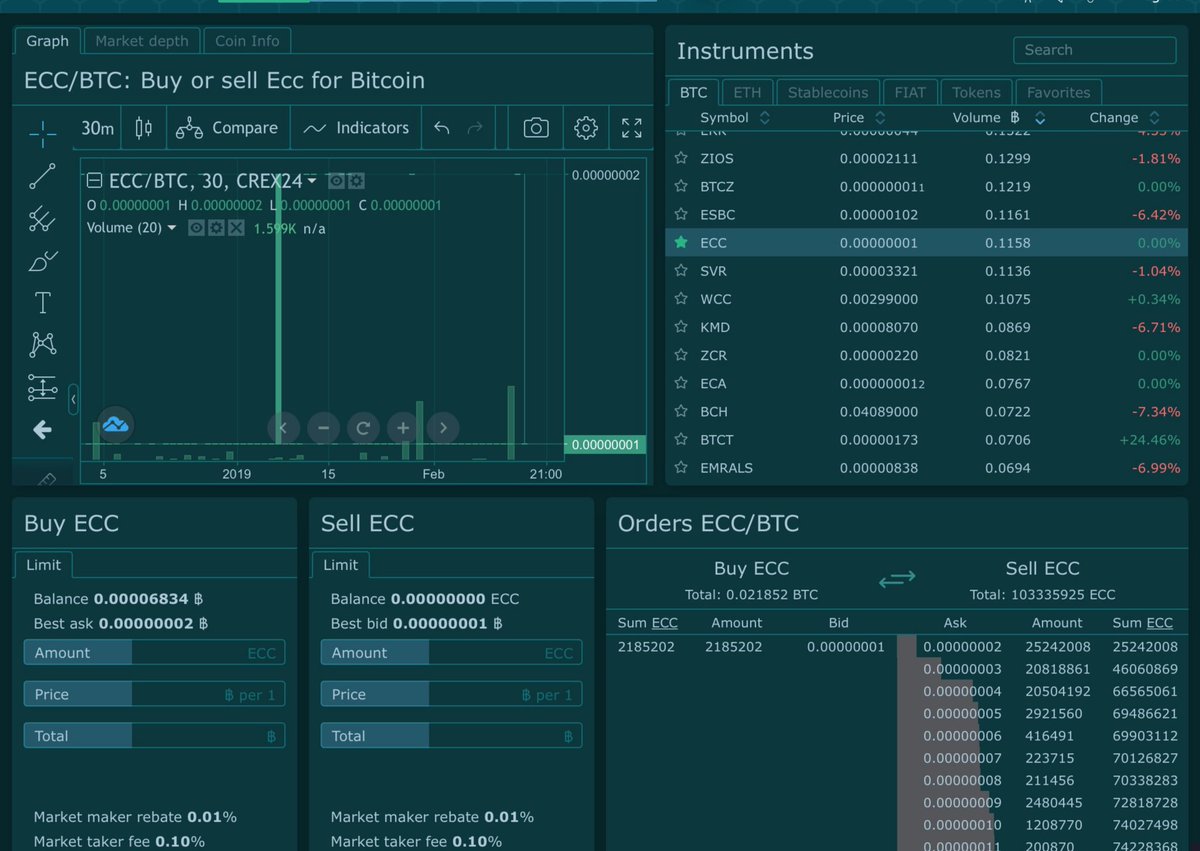The width and height of the screenshot is (1200, 851).
Task: Select the XABCD pattern tool
Action: click(x=42, y=345)
